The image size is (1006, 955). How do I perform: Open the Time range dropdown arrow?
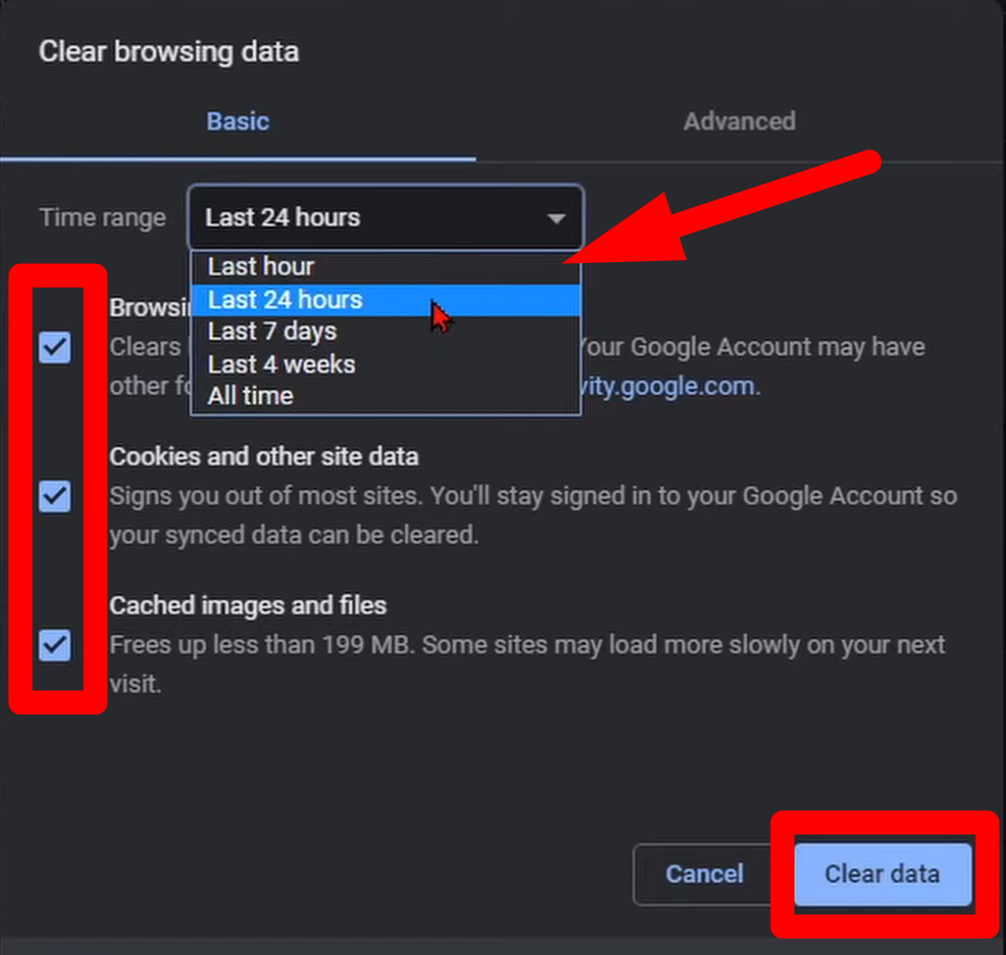tap(557, 218)
